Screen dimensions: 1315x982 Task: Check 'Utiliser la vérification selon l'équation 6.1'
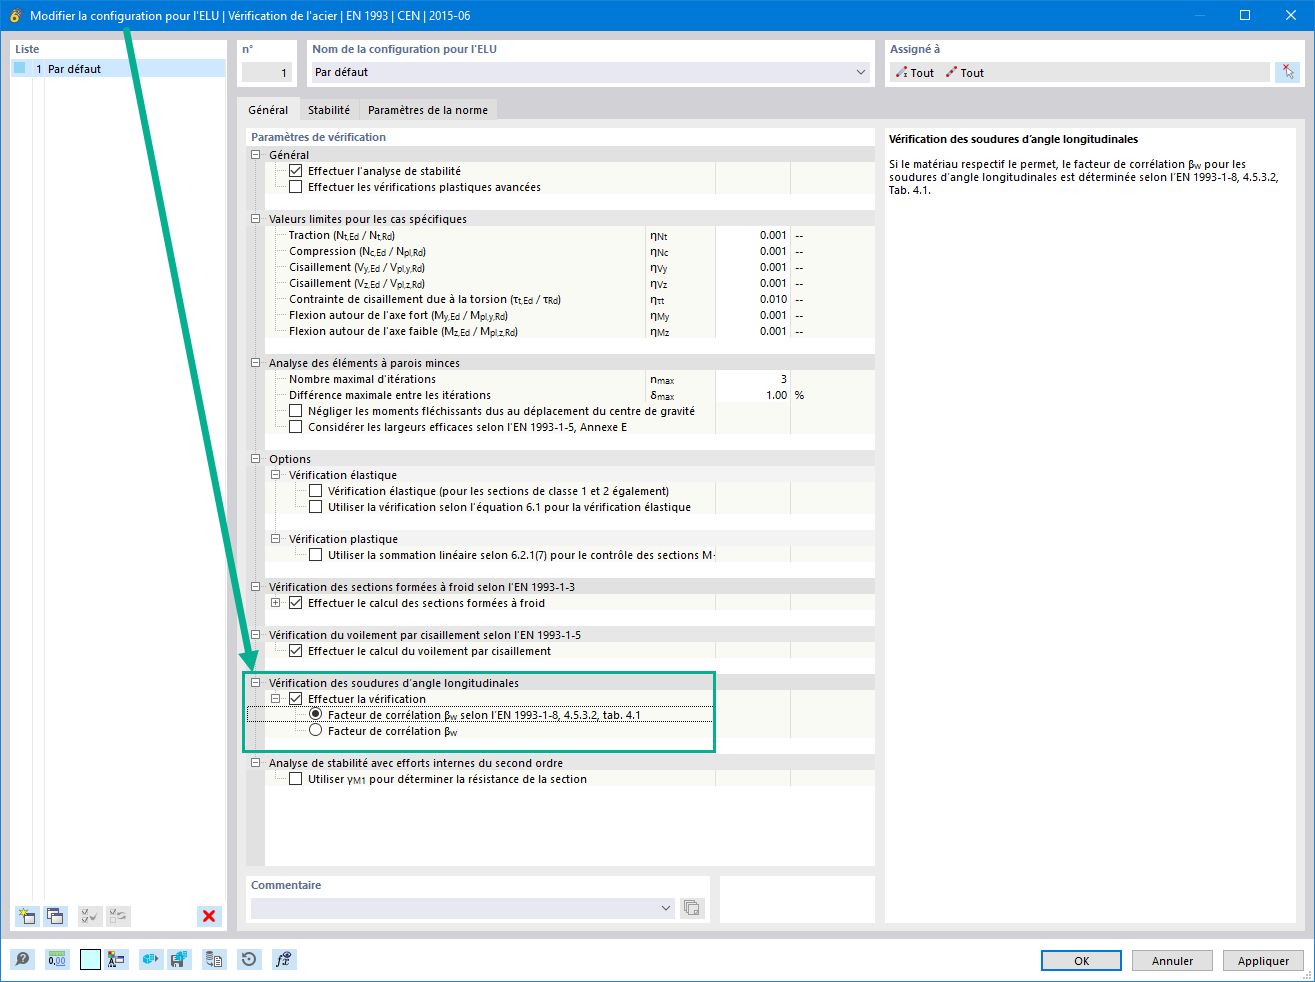click(315, 507)
